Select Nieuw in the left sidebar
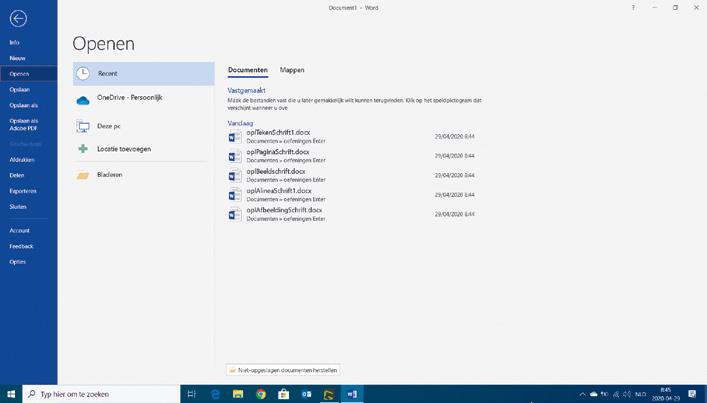 click(17, 58)
